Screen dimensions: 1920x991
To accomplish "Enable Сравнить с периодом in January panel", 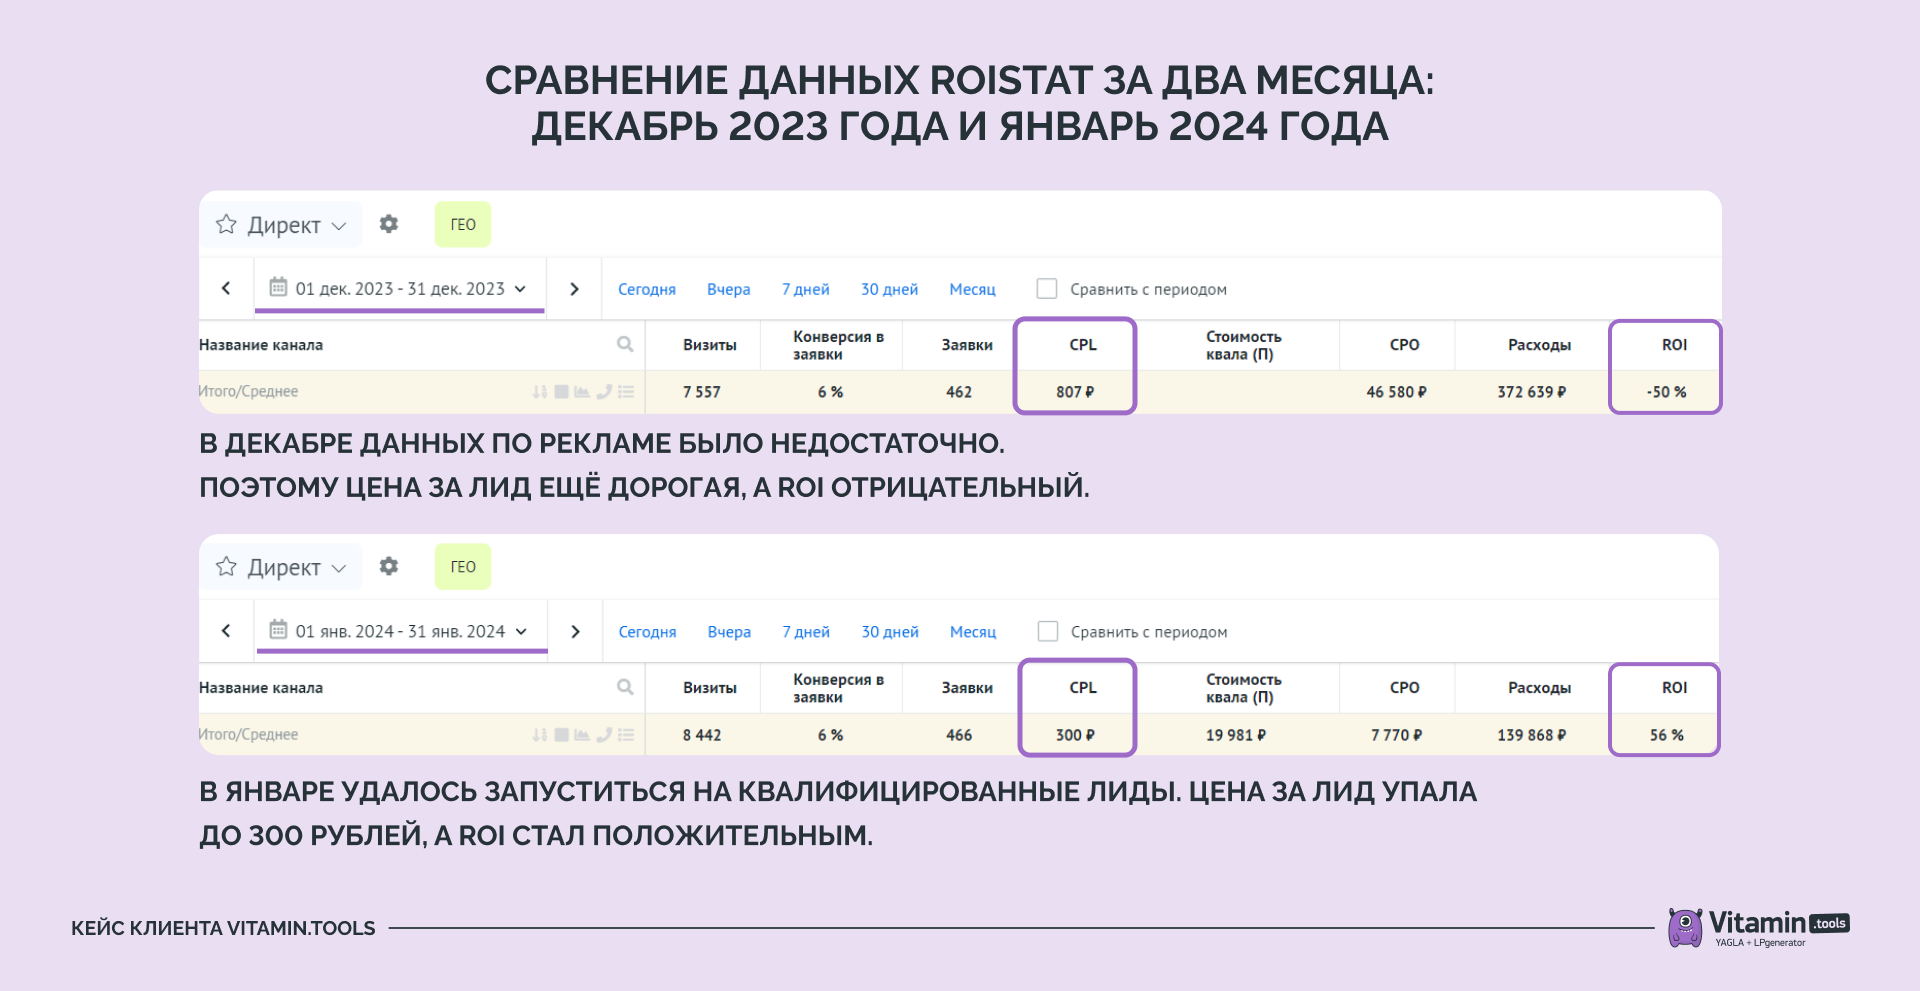I will click(1048, 631).
